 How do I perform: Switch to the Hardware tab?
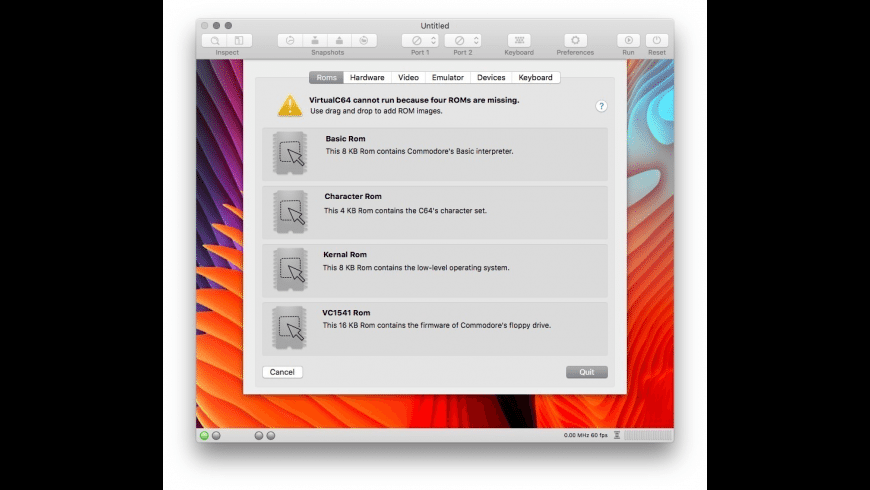367,78
